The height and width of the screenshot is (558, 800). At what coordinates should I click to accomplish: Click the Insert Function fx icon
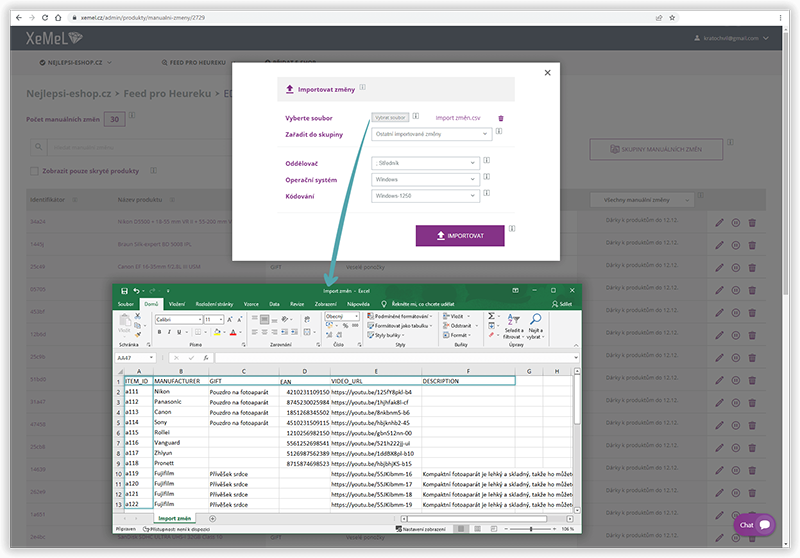206,358
